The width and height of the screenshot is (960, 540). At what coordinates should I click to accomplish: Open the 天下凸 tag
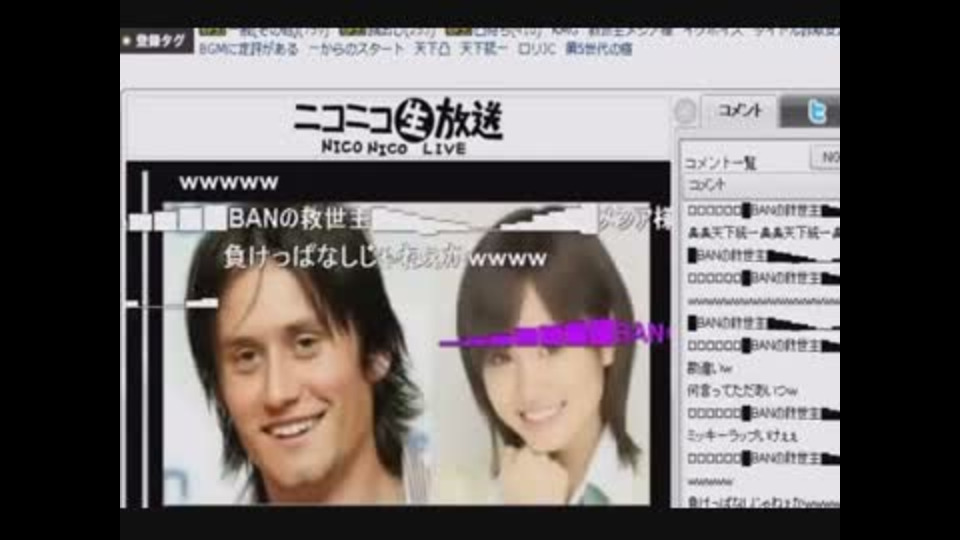pyautogui.click(x=432, y=49)
